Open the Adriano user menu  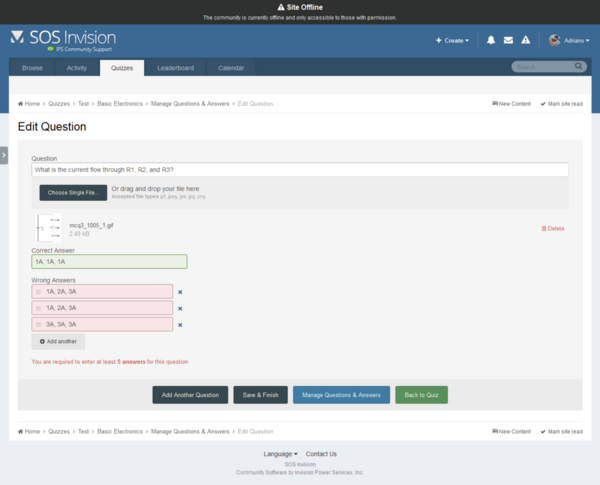[568, 40]
